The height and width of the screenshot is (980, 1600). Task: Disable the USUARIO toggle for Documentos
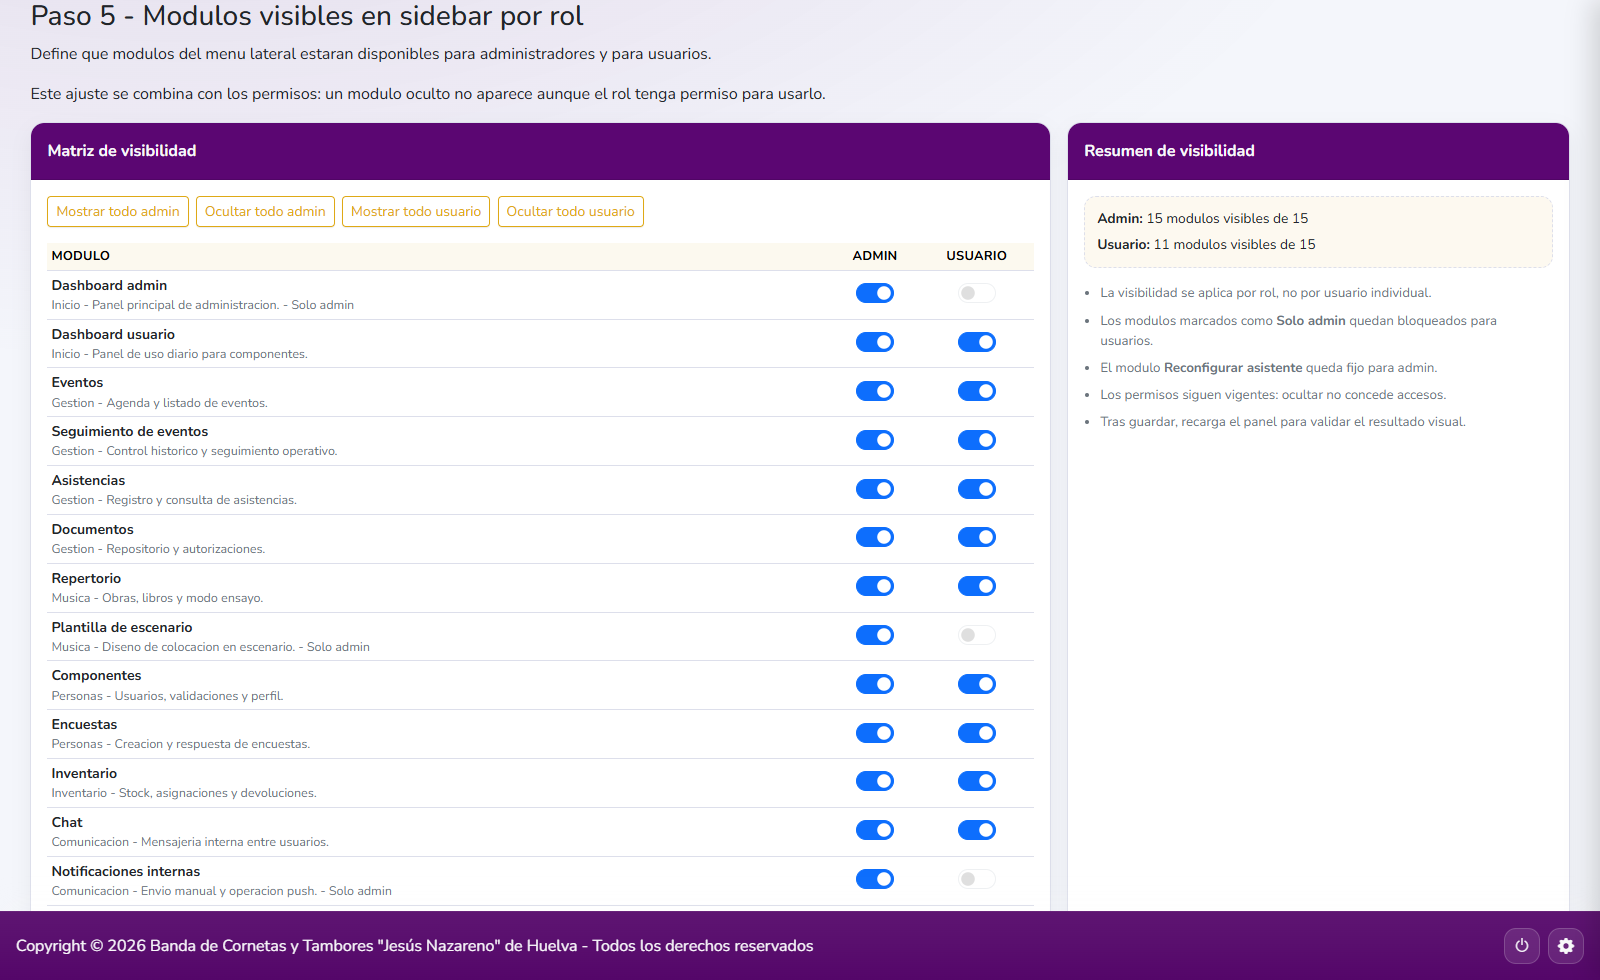[976, 537]
